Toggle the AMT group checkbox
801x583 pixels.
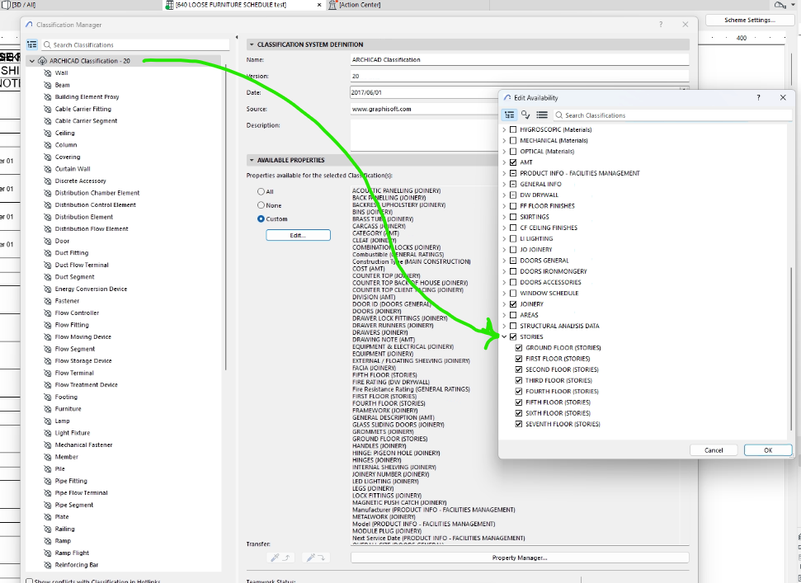pos(513,162)
